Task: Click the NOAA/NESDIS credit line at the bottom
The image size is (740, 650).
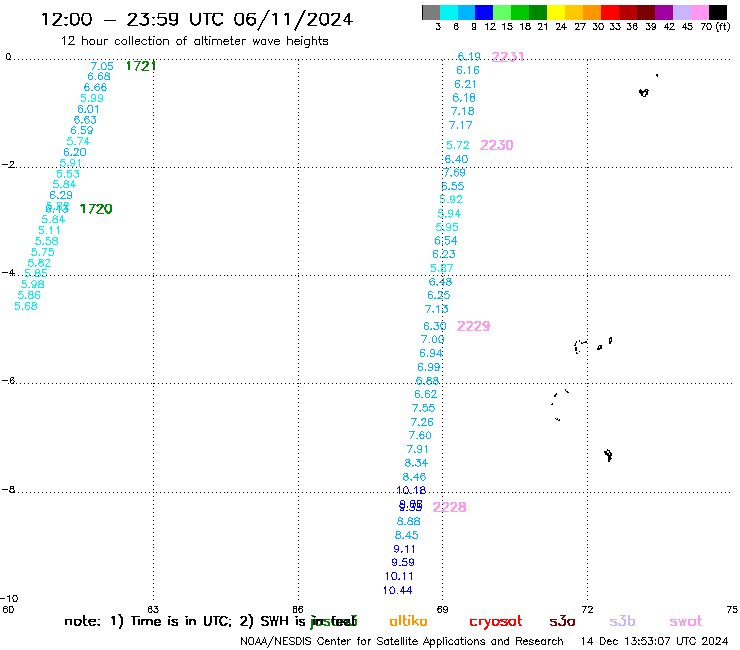Action: click(x=402, y=642)
